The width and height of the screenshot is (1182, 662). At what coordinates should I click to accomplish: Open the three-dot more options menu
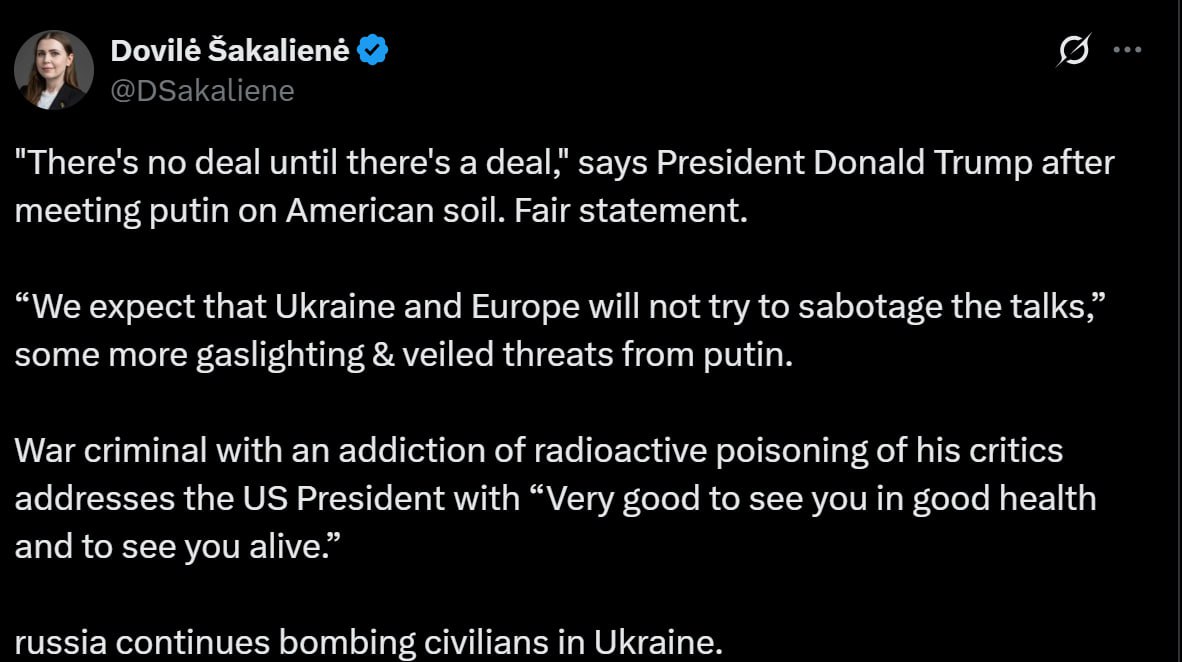[x=1127, y=50]
